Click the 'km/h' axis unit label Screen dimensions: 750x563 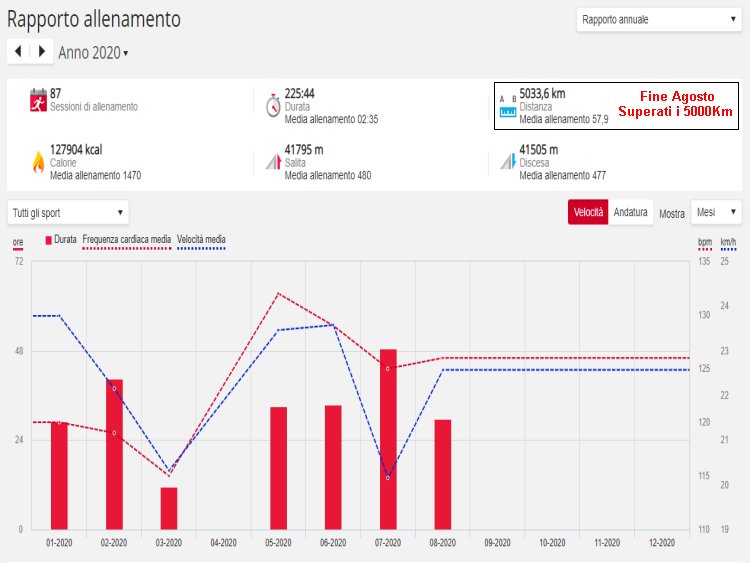(x=728, y=243)
